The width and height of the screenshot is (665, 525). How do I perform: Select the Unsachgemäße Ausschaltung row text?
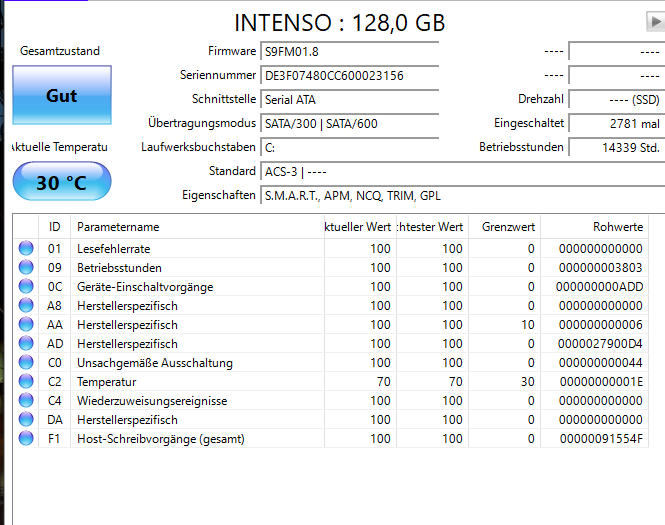pos(155,363)
